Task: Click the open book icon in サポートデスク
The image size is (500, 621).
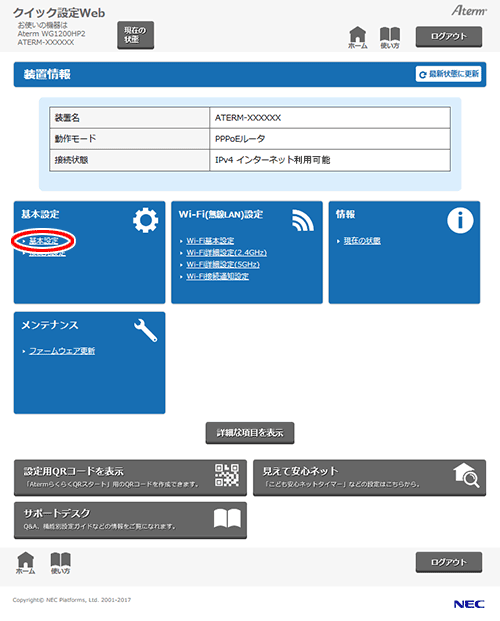Action: pyautogui.click(x=227, y=518)
